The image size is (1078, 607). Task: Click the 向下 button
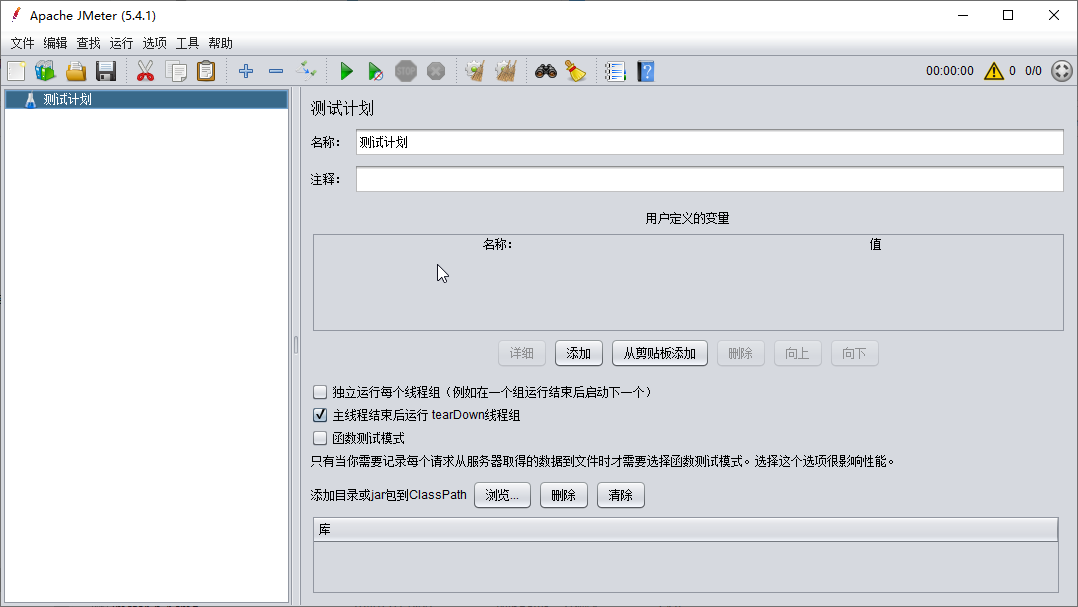855,353
